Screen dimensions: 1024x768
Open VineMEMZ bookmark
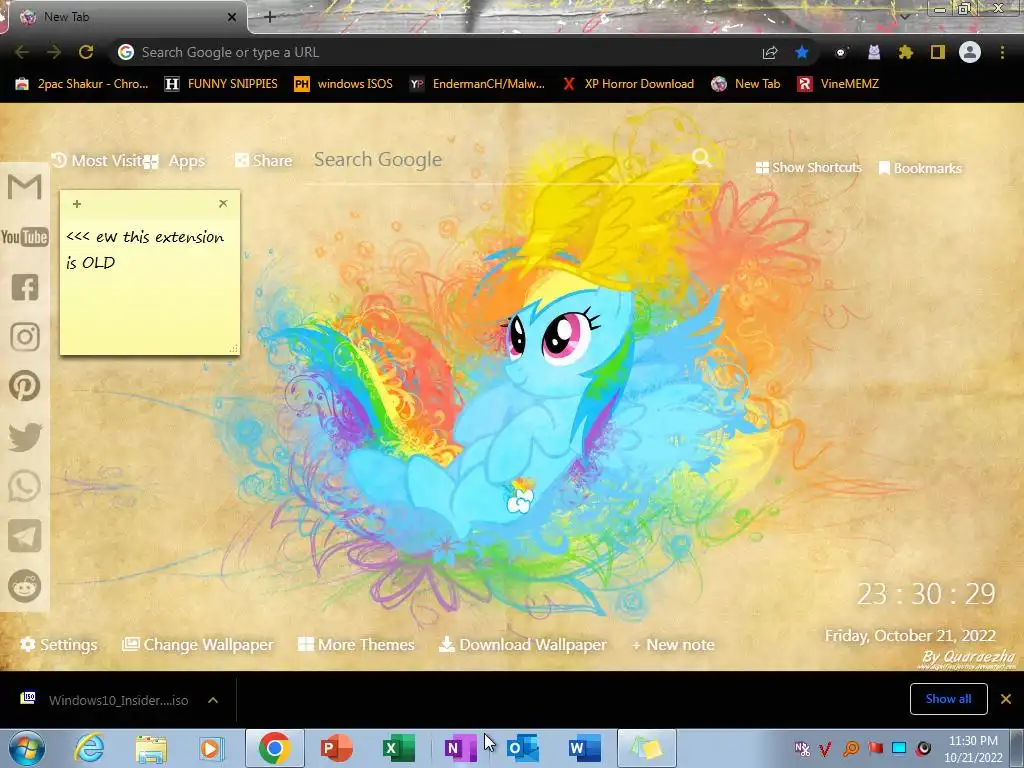coord(838,84)
